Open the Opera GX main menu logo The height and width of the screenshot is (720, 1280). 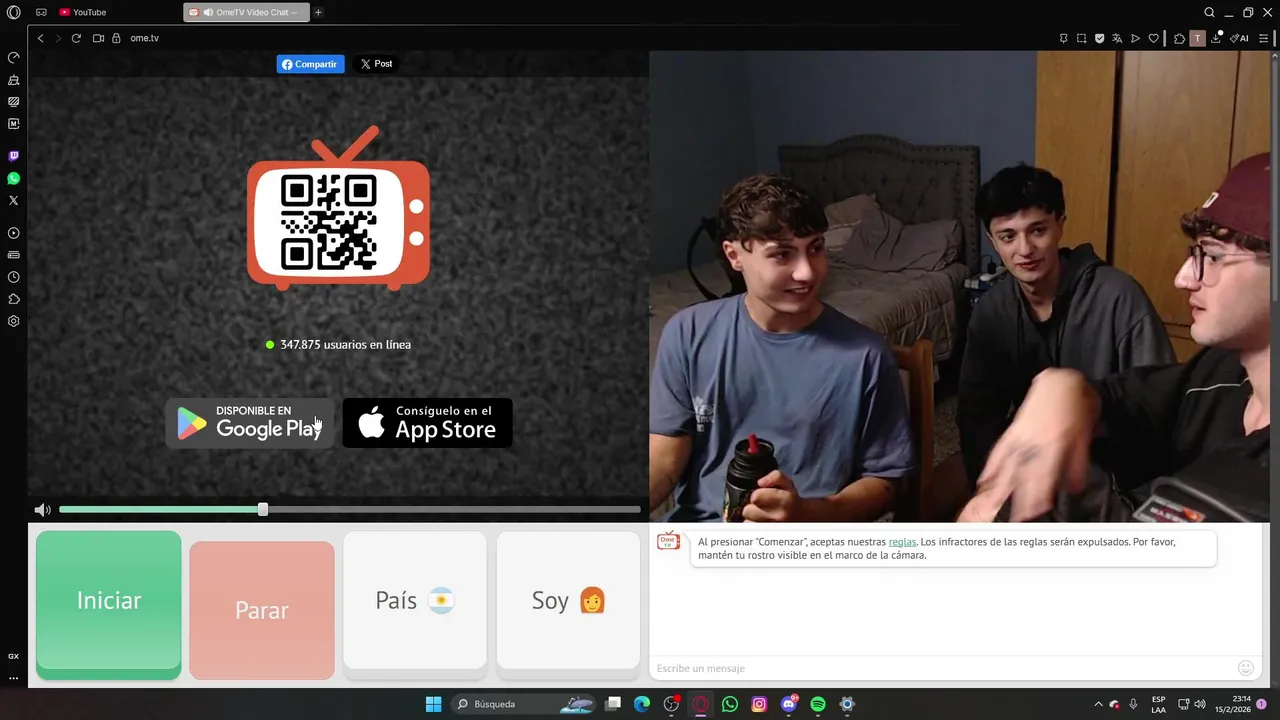click(x=13, y=12)
